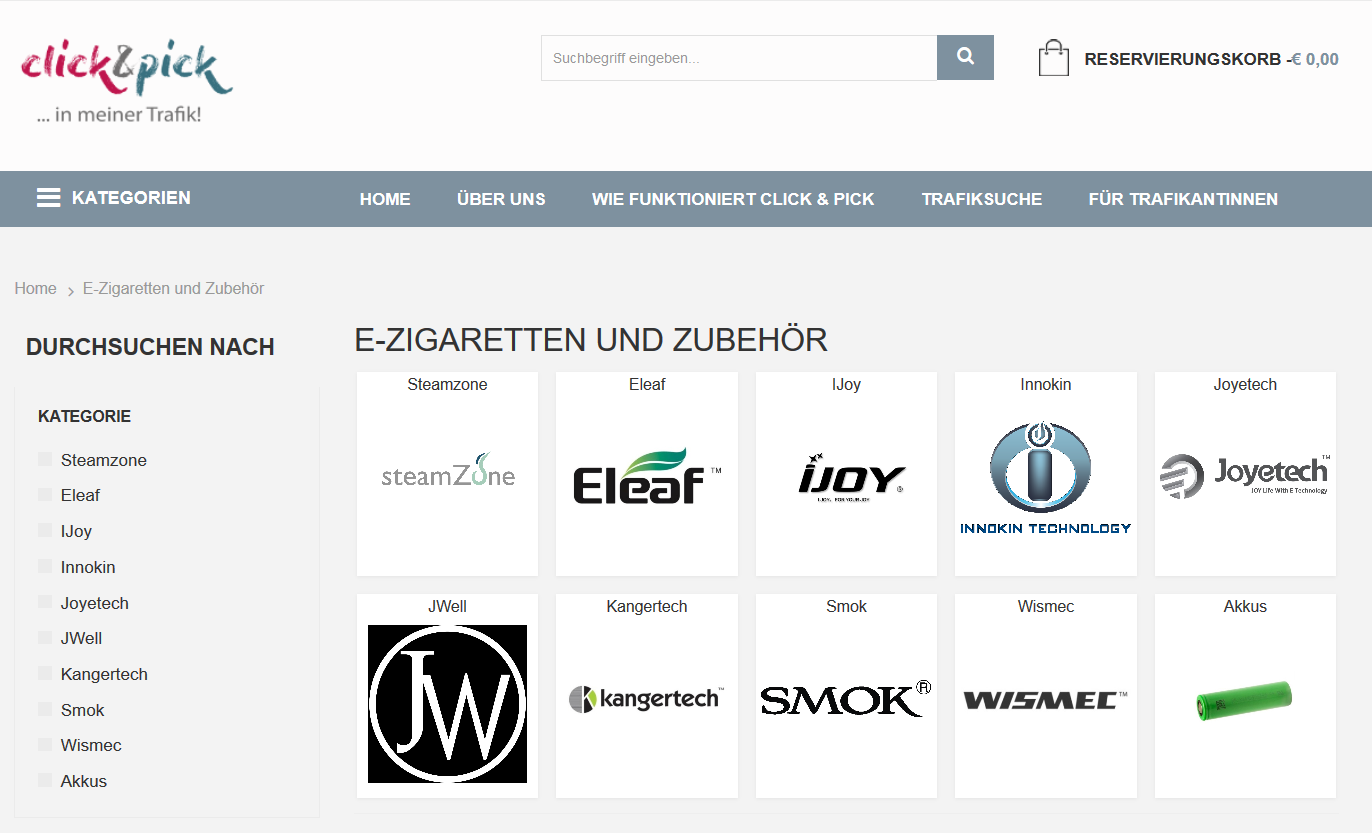1372x833 pixels.
Task: Click the Smok tile title
Action: point(846,606)
